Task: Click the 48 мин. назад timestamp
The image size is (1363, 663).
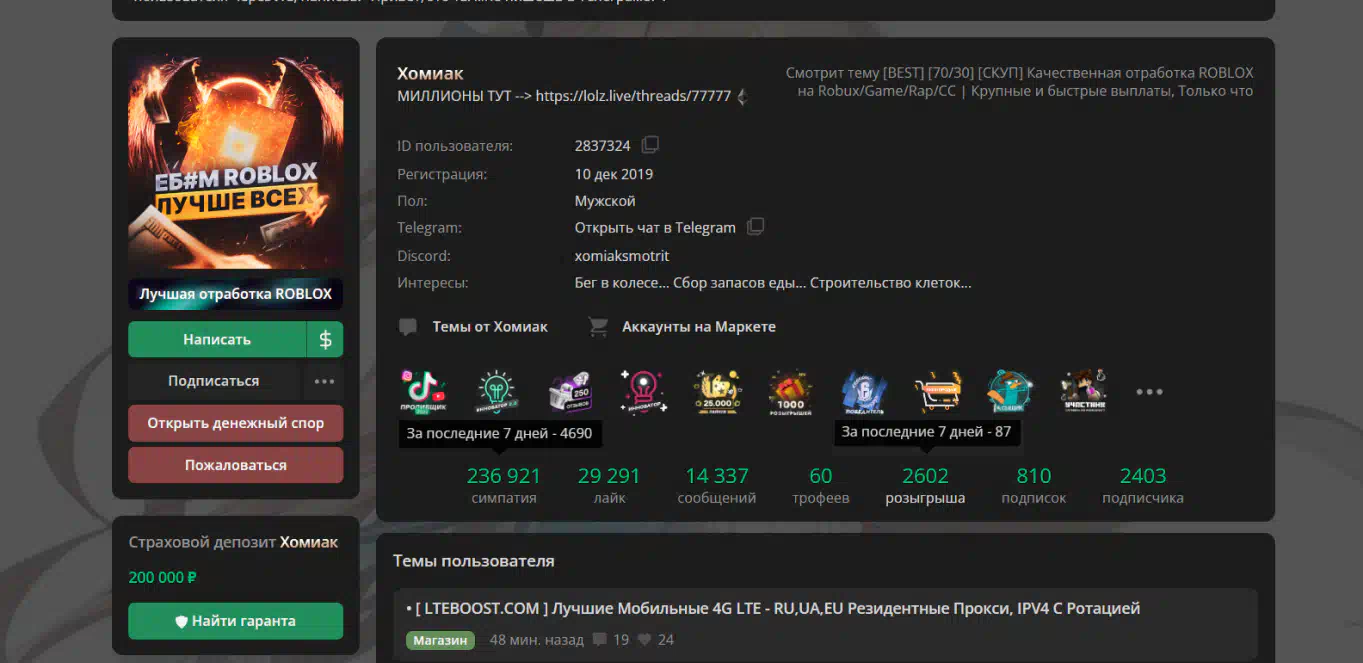Action: tap(537, 640)
